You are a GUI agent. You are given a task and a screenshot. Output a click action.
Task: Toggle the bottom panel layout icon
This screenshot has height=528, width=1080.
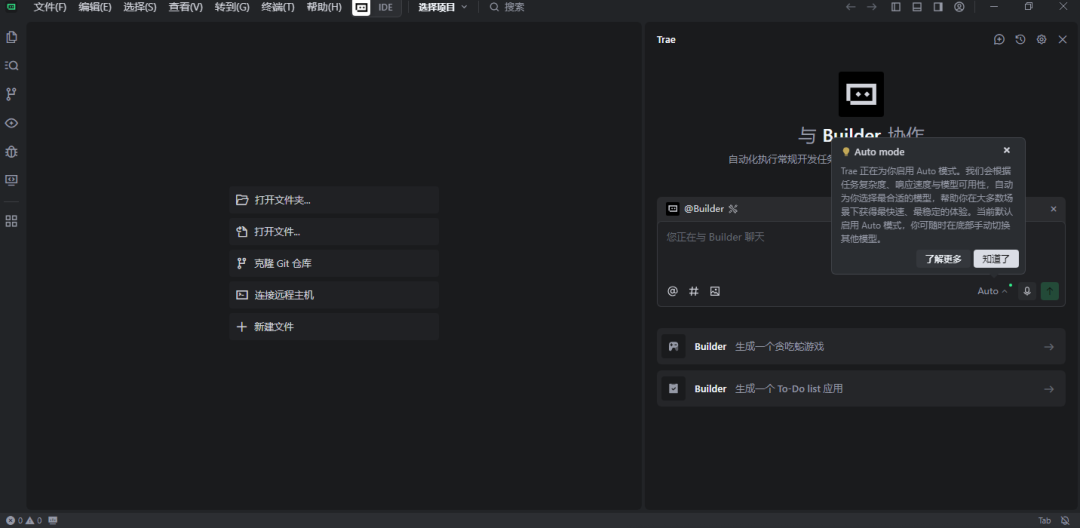[x=917, y=7]
